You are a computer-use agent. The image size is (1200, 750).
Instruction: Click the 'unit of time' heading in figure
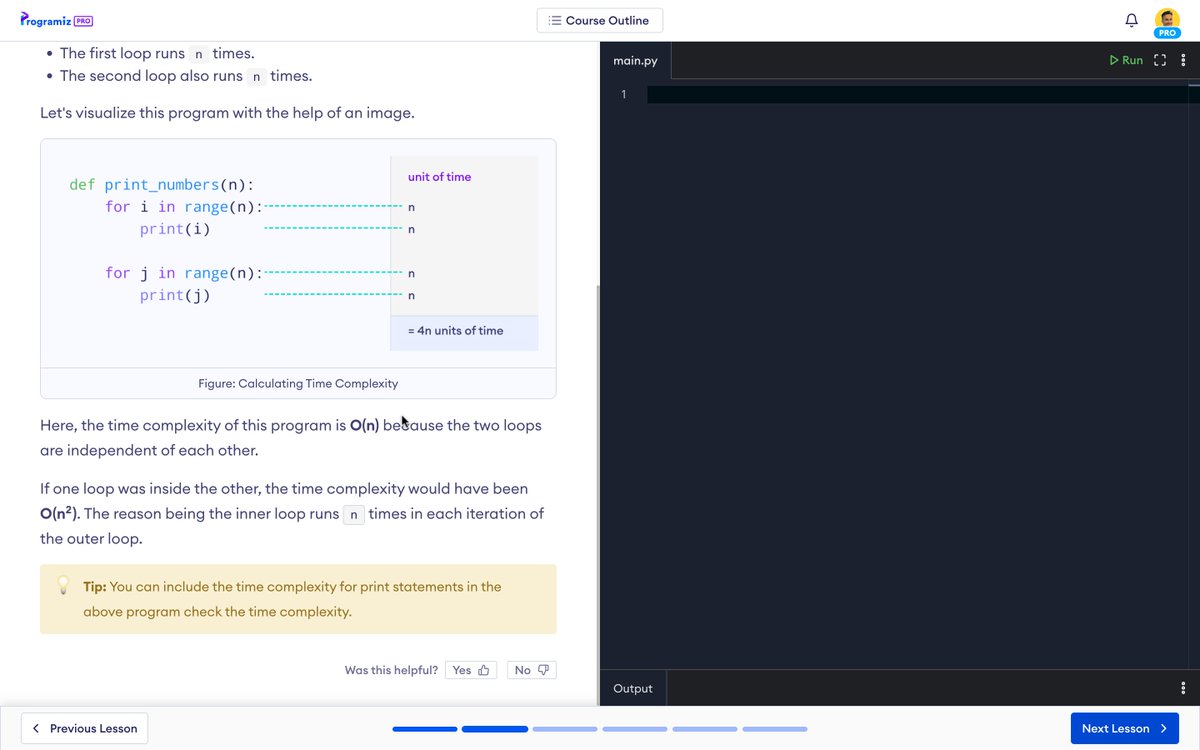[x=439, y=177]
